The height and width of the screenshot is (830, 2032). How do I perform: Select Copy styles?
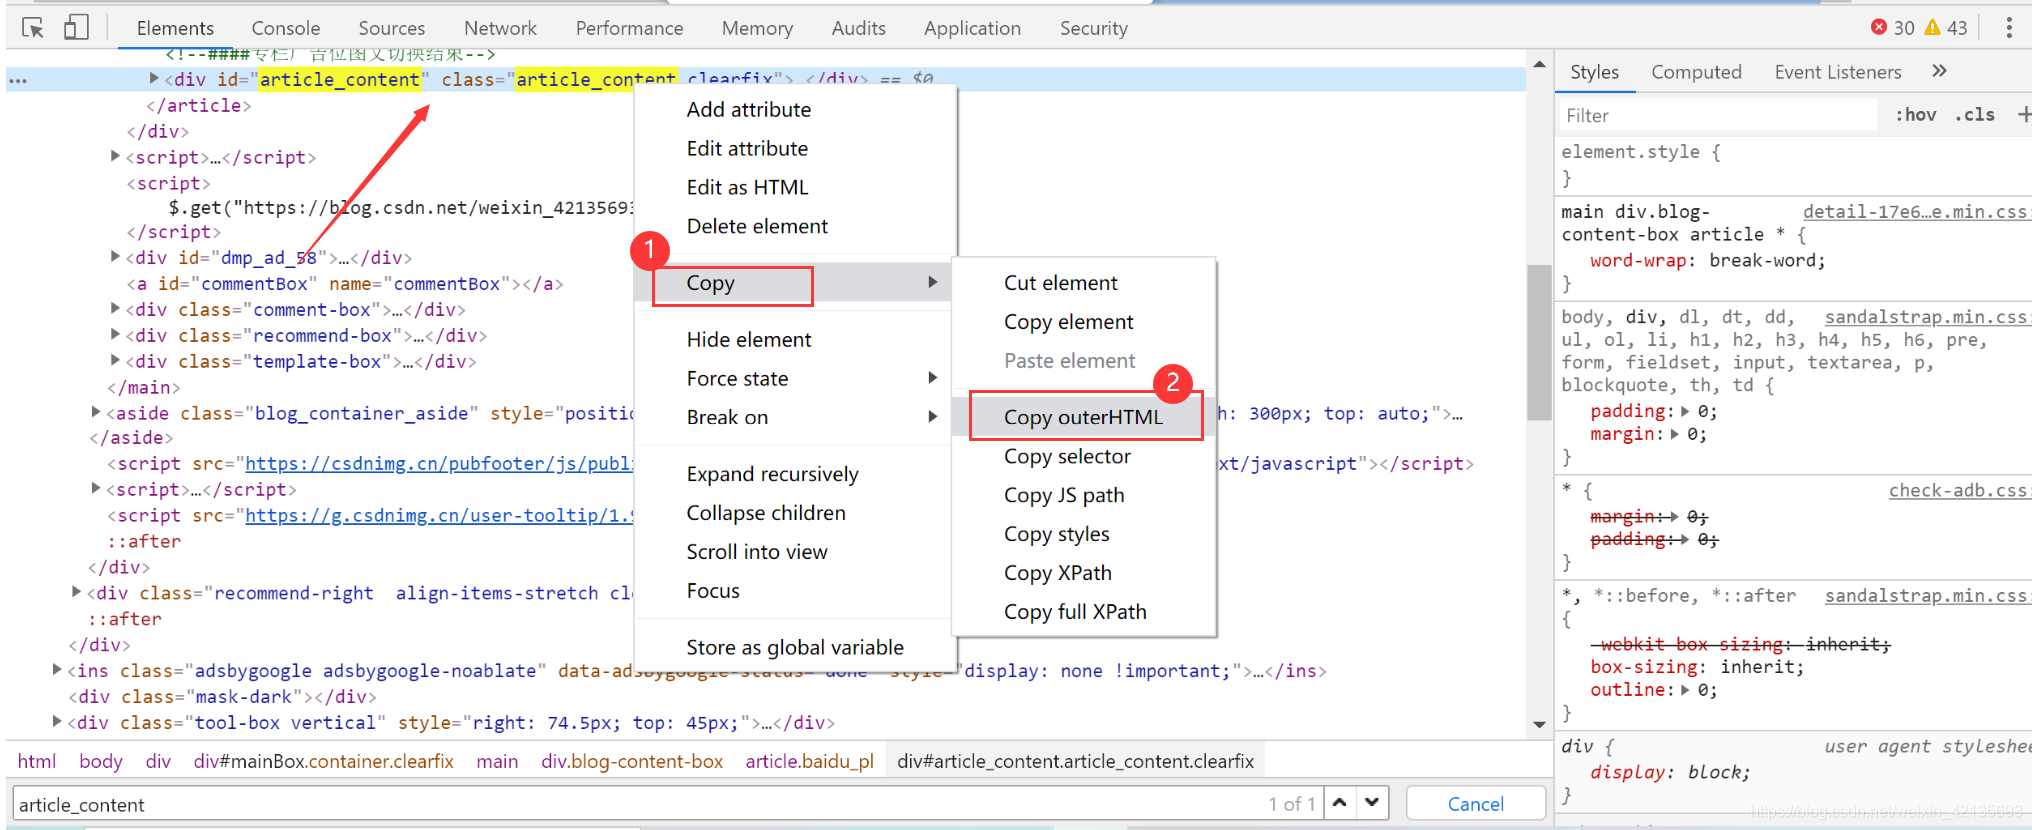click(x=1084, y=535)
